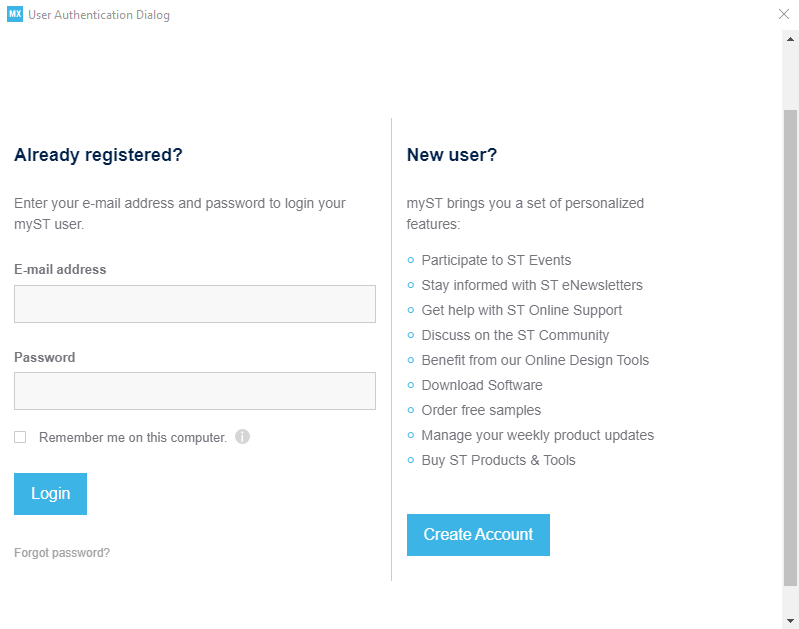Click the Already registered heading
The width and height of the screenshot is (799, 629).
point(98,155)
